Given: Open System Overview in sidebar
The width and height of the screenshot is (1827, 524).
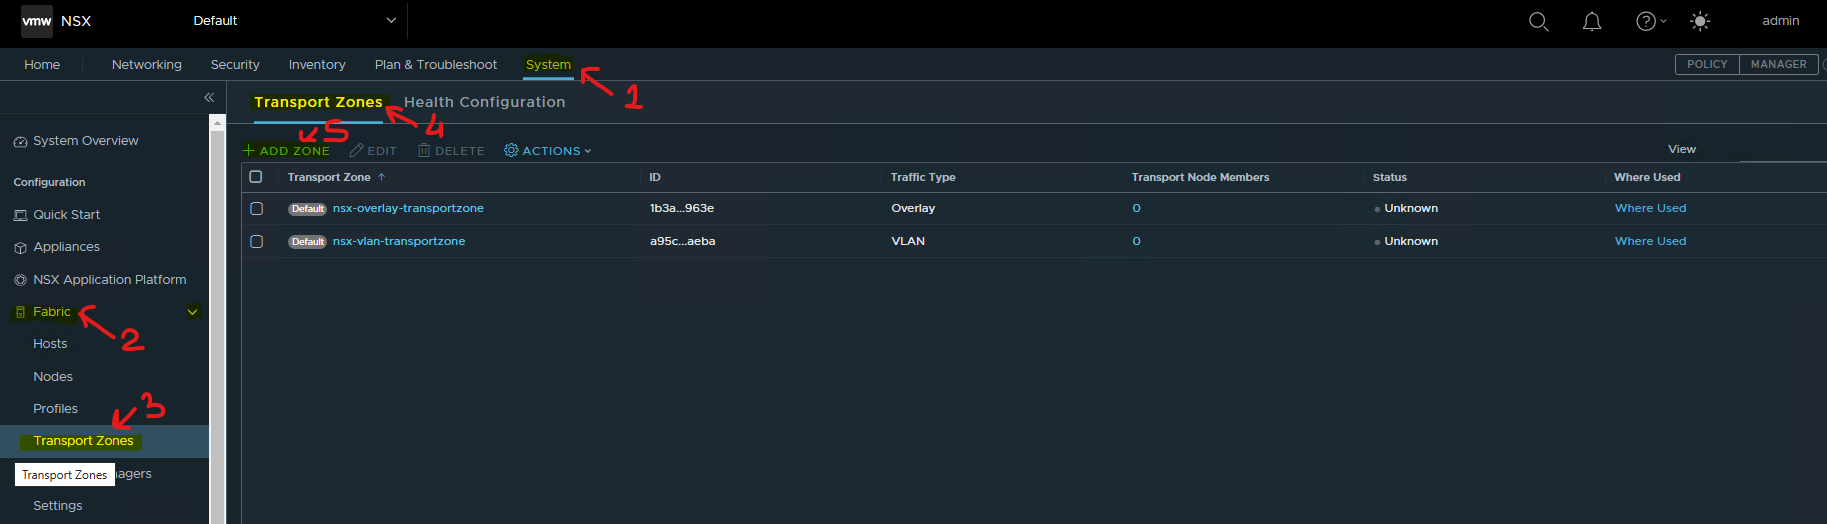Looking at the screenshot, I should click(86, 141).
